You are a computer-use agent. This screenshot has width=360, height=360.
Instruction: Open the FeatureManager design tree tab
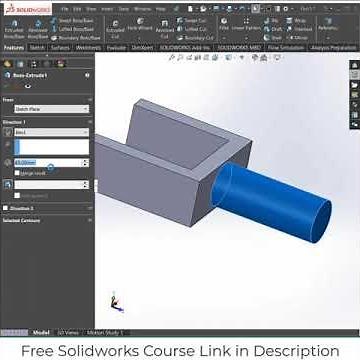click(x=7, y=64)
